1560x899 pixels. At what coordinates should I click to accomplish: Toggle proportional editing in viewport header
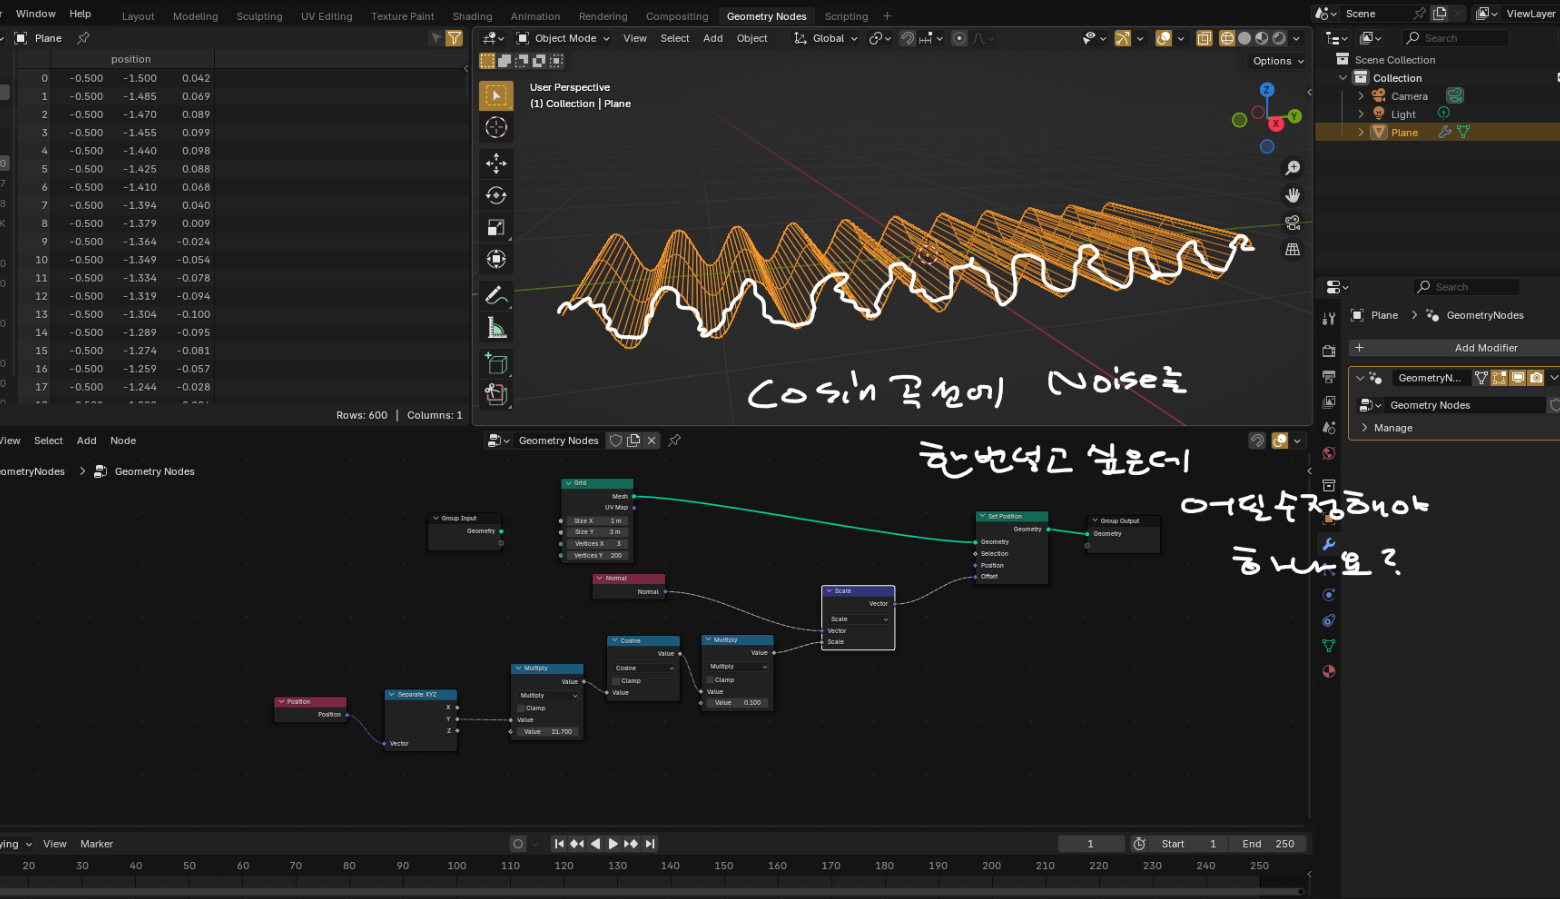959,38
